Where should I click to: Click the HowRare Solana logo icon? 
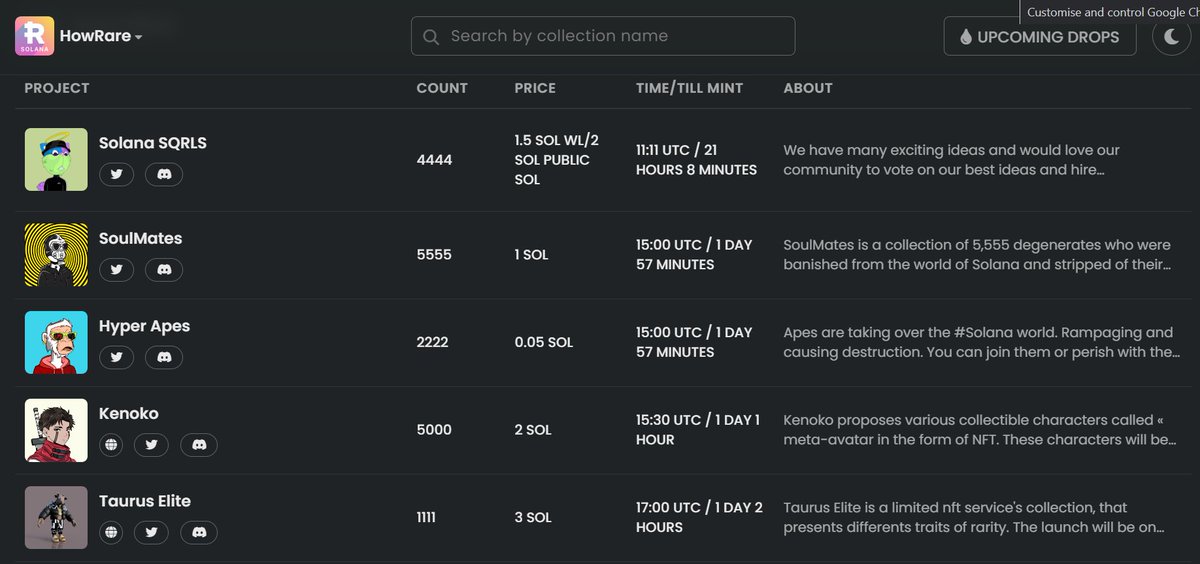(34, 36)
